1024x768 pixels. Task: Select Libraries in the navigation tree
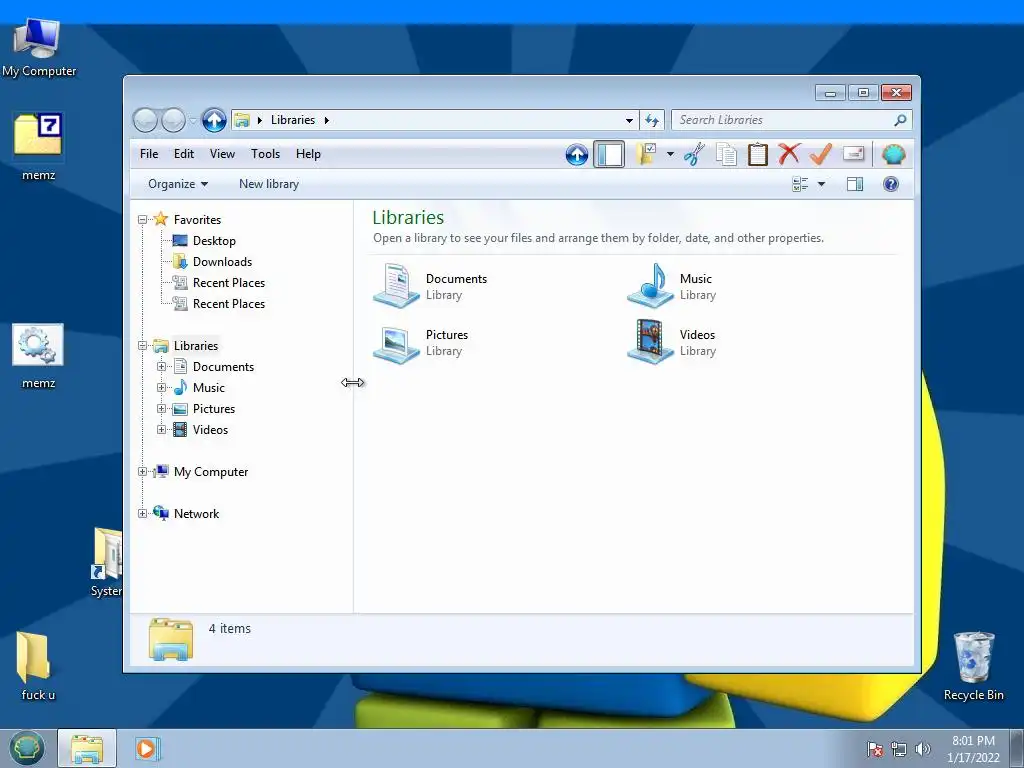click(196, 346)
